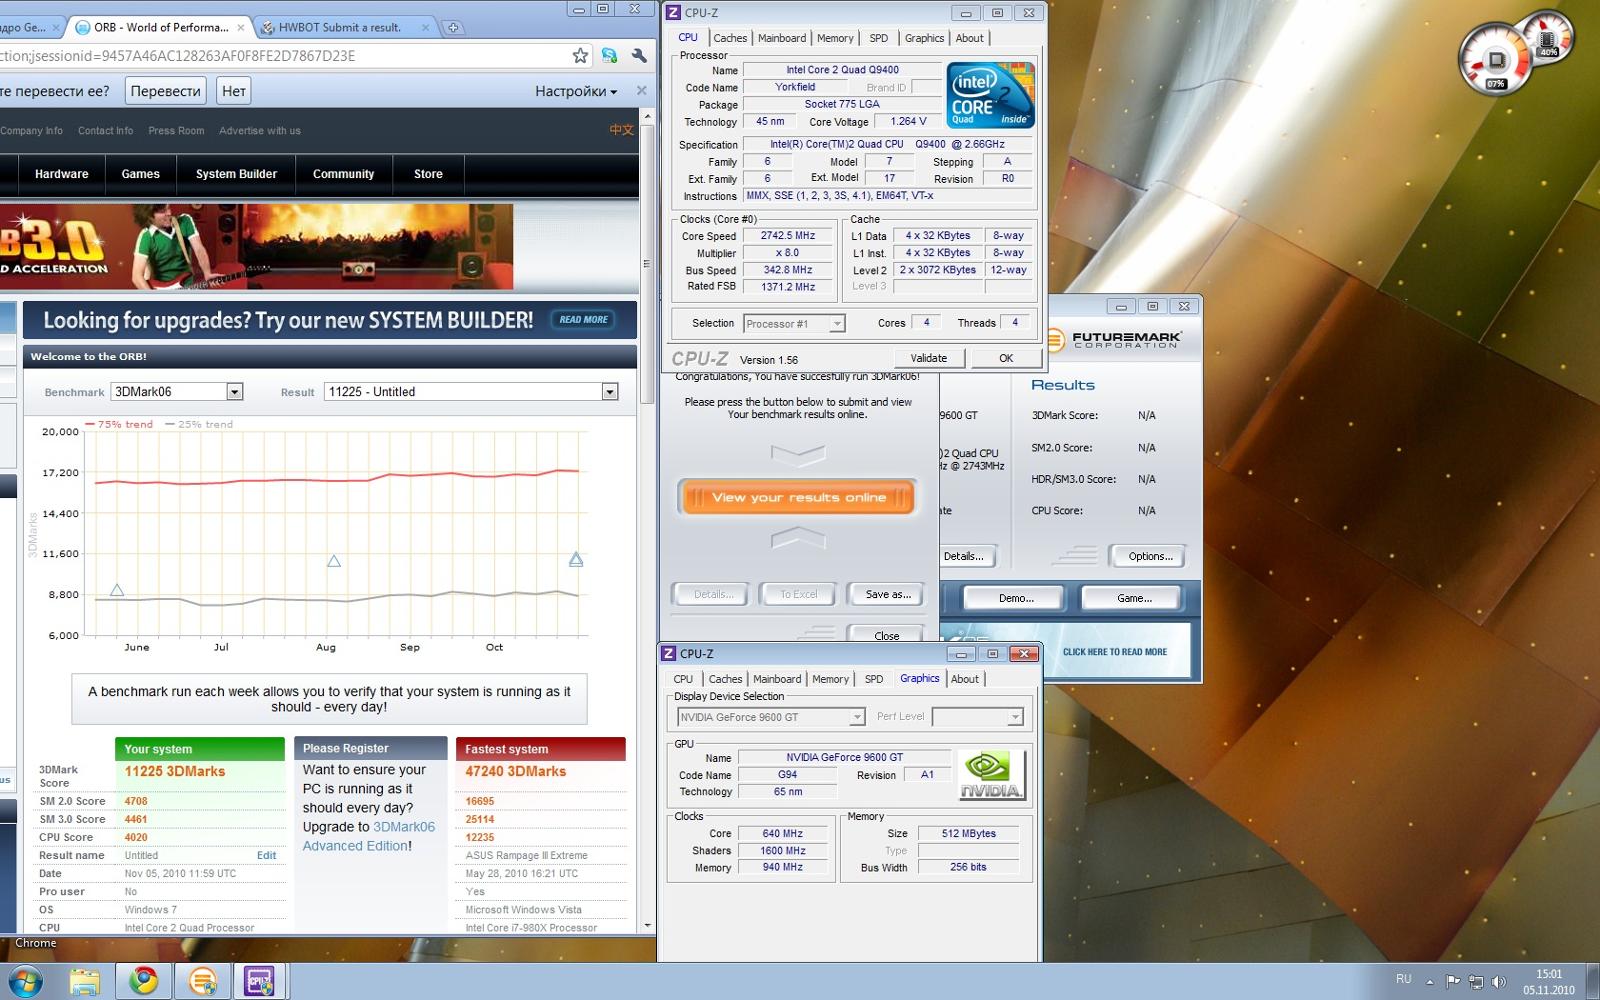Switch to SPD tab in top CPU-Z

(879, 38)
